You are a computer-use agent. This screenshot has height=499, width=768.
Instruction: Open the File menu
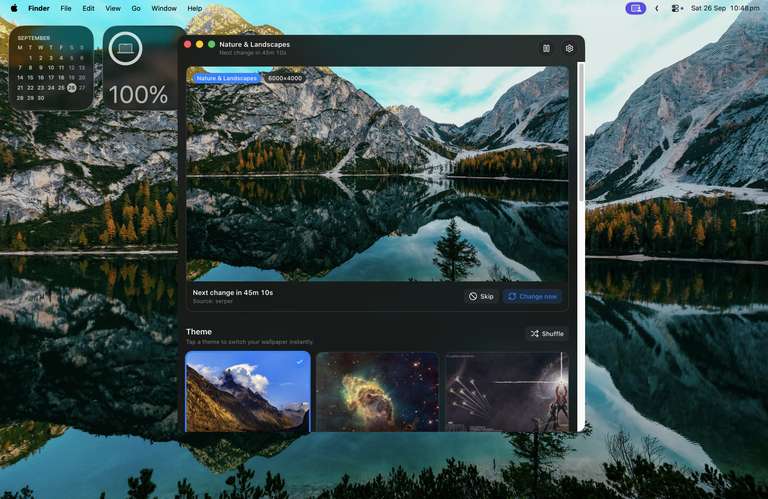(x=66, y=8)
